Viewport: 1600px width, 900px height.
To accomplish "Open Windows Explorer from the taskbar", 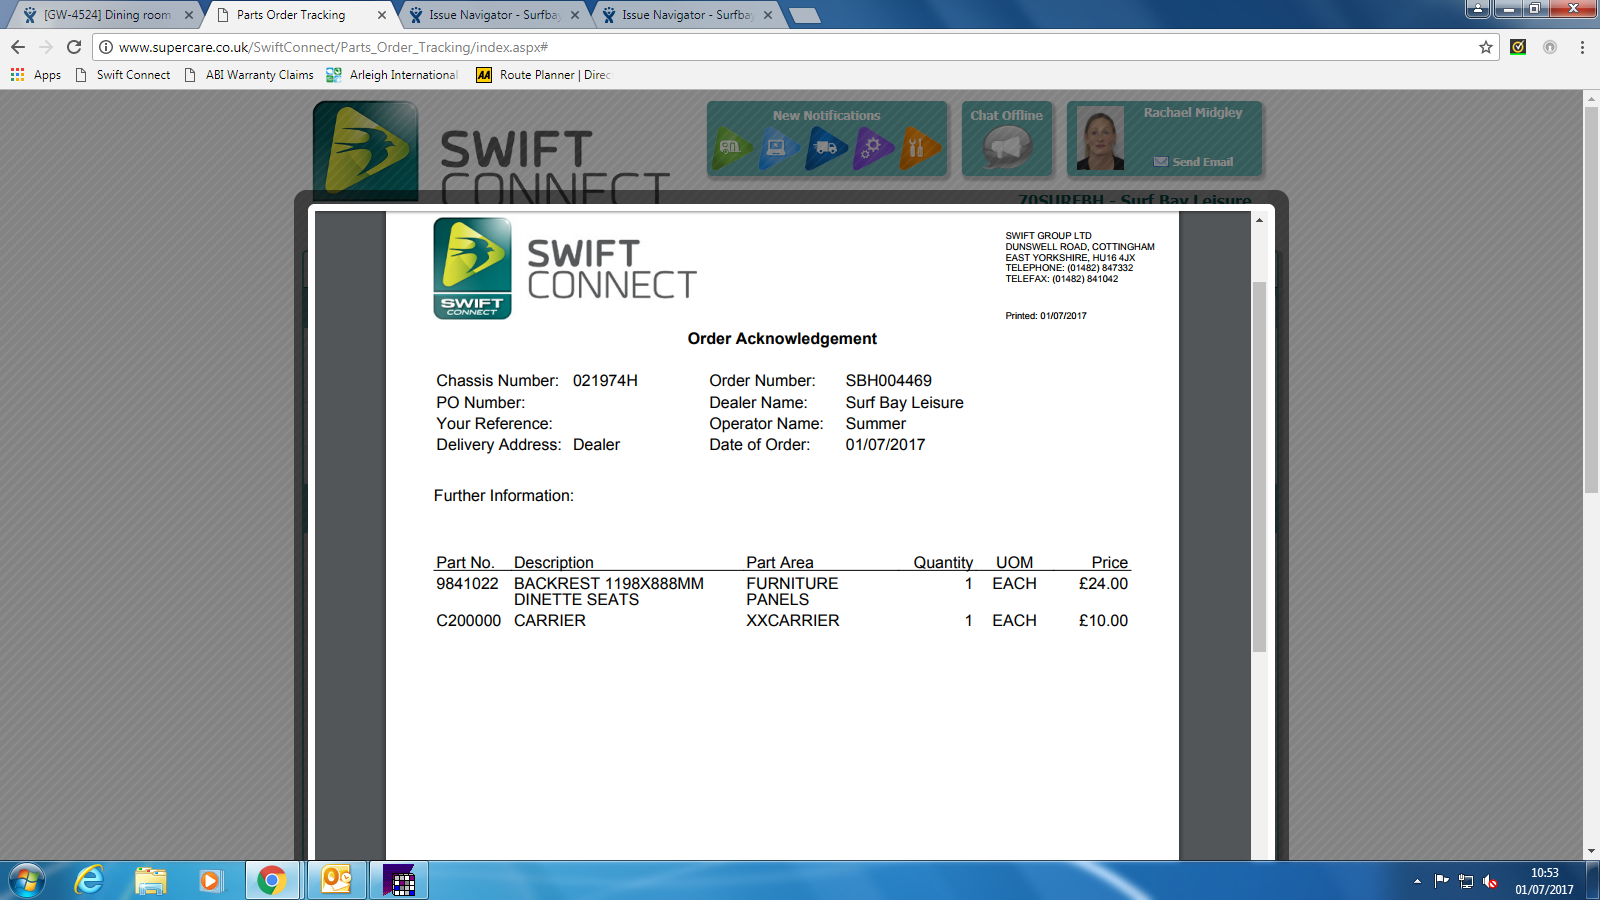I will (151, 881).
